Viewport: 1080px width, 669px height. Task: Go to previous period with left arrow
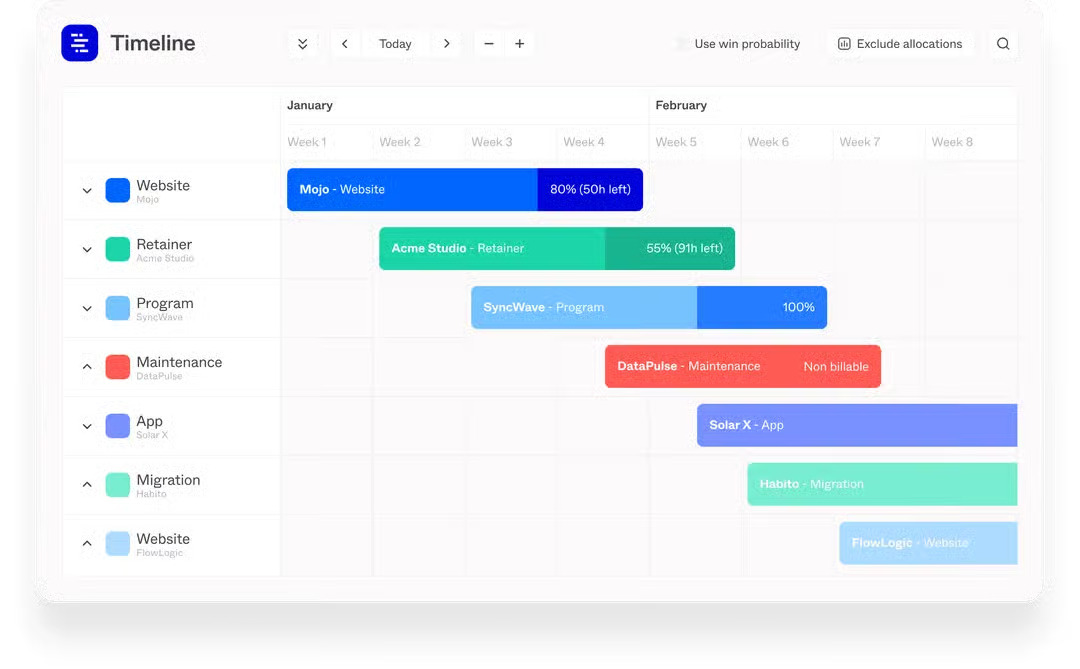[344, 43]
